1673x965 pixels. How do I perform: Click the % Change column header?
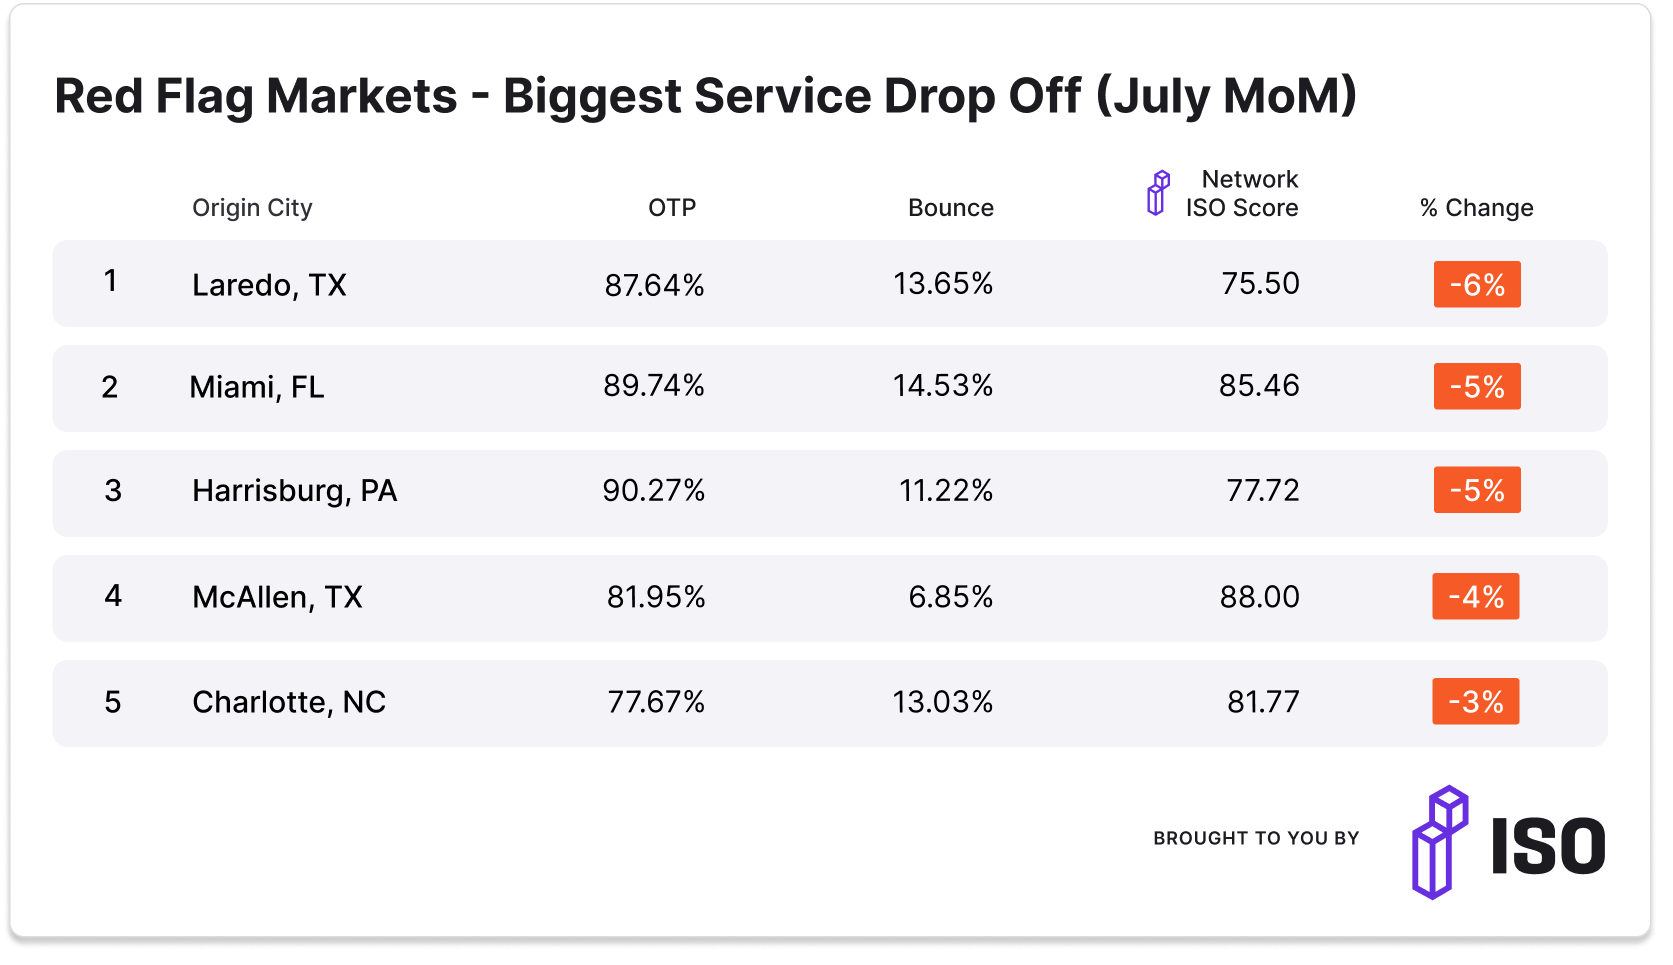[1476, 208]
